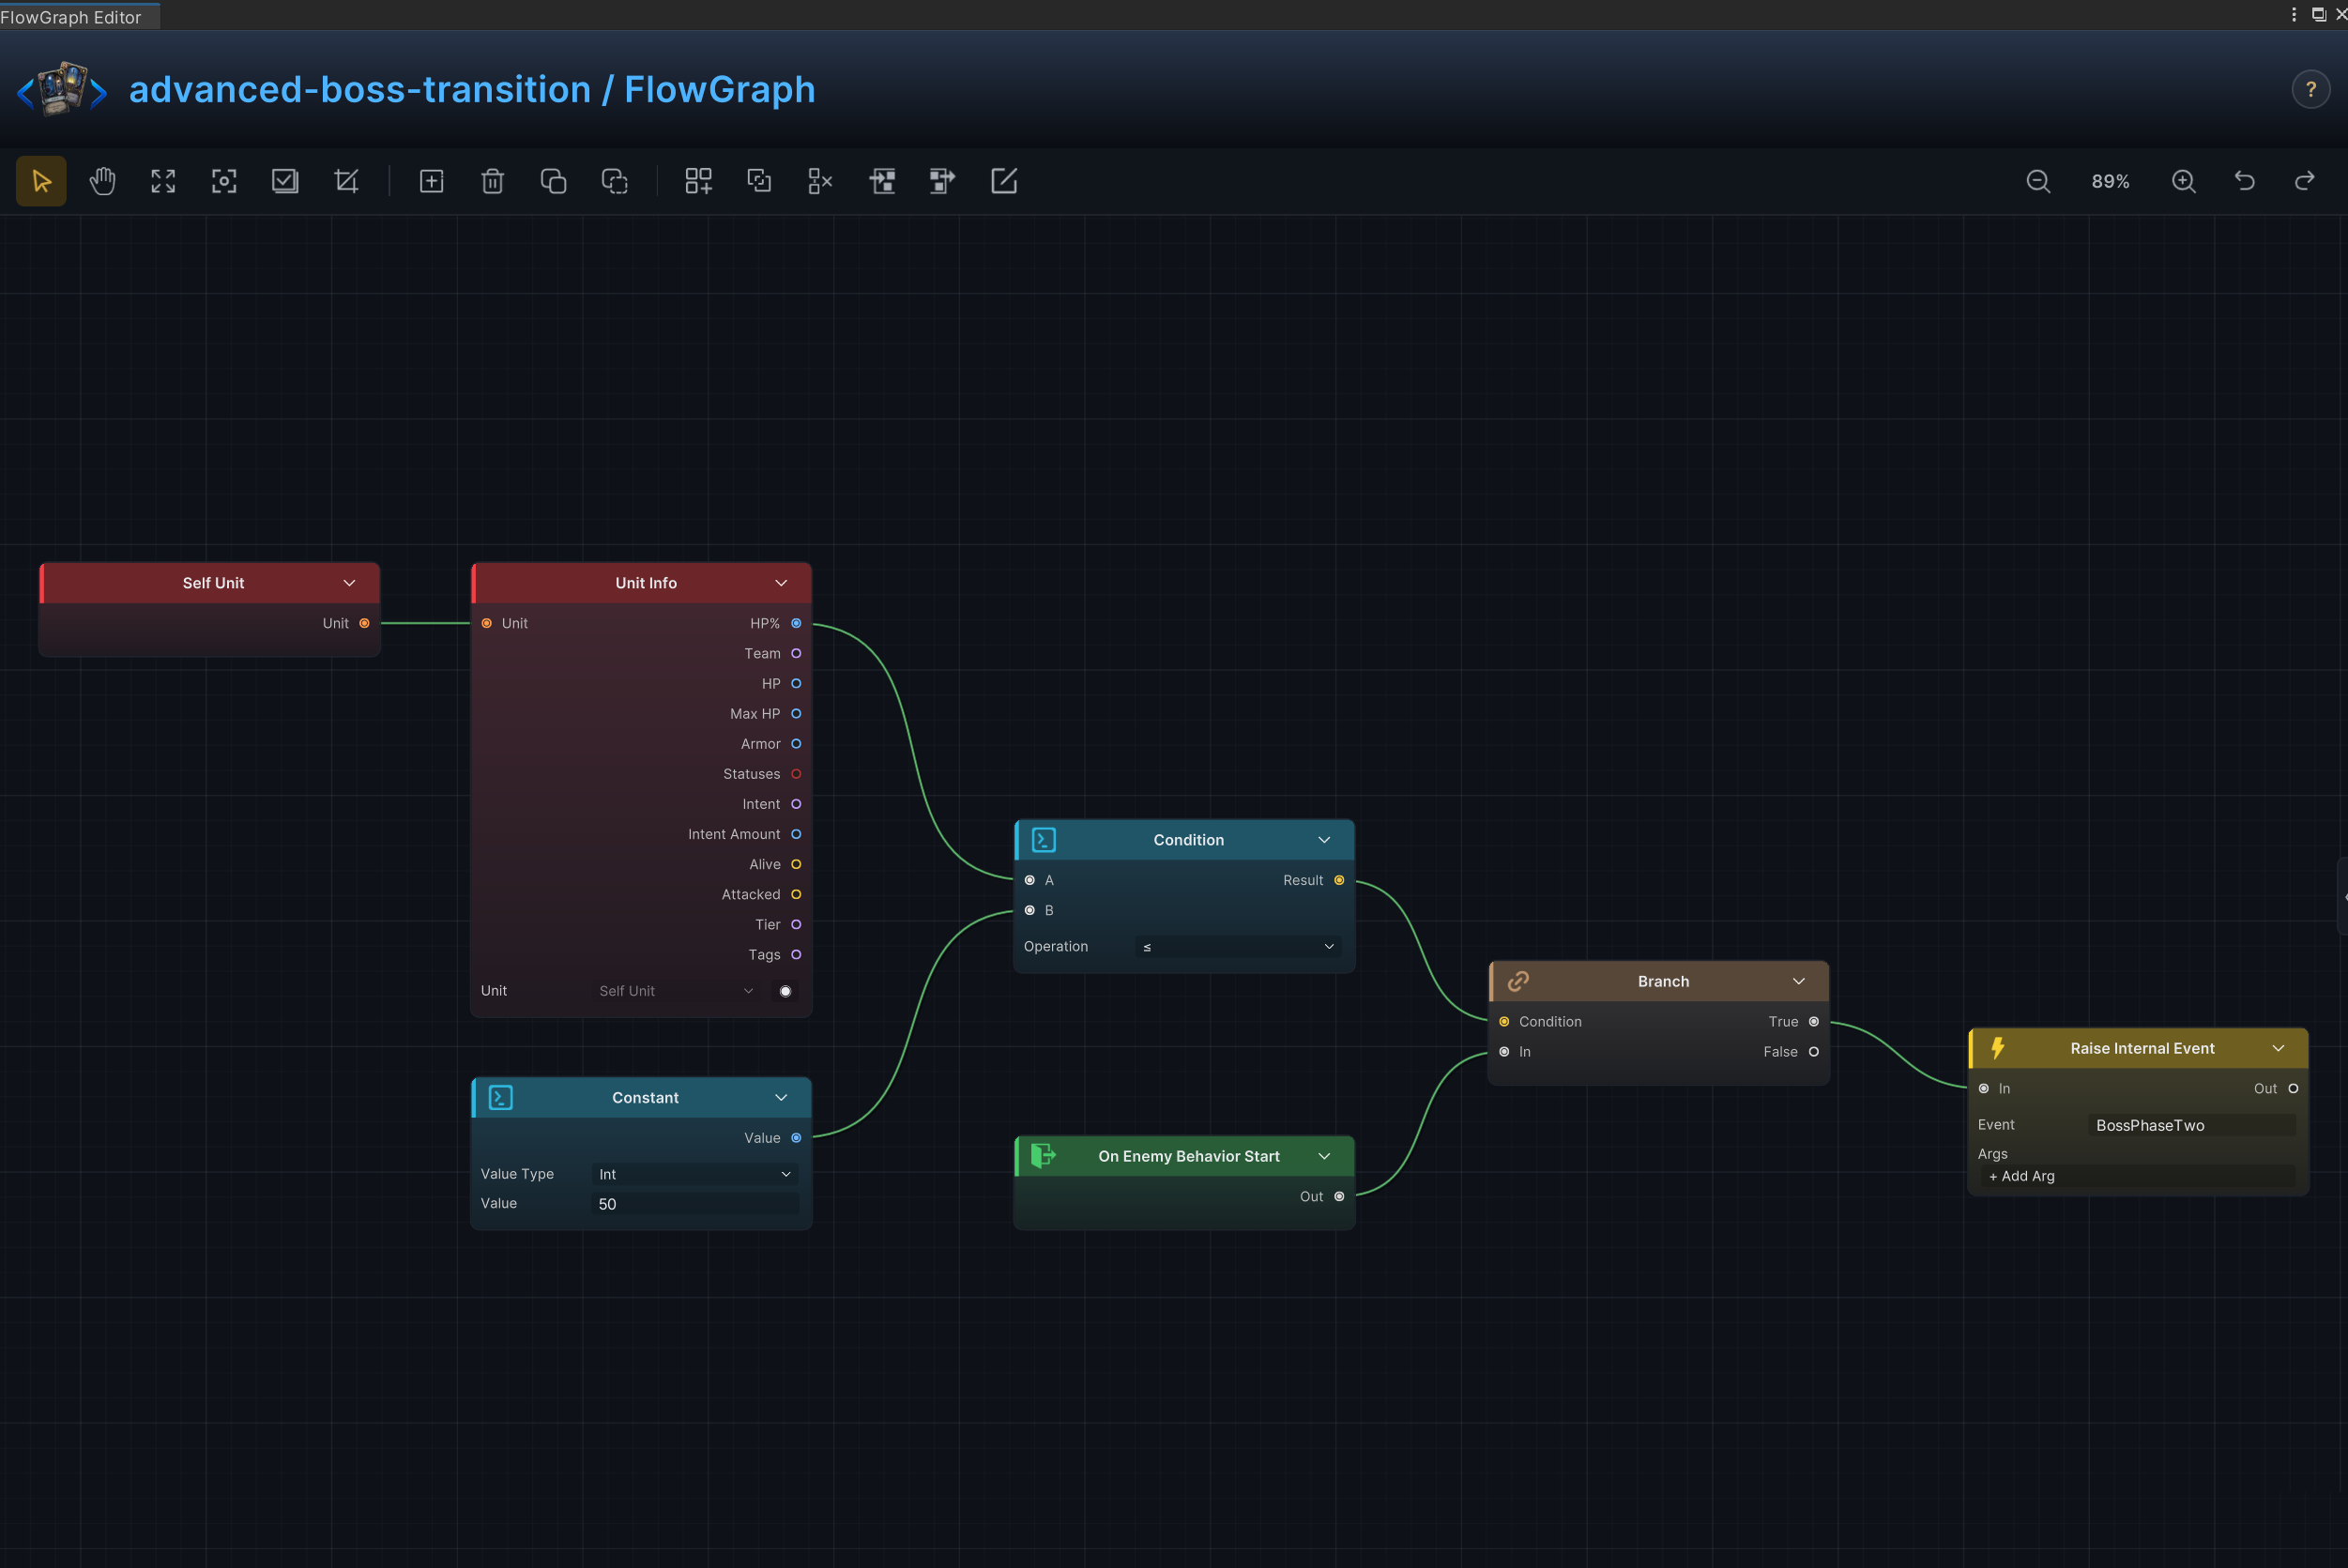The height and width of the screenshot is (1568, 2348).
Task: Click the Constant node terminal icon
Action: tap(501, 1097)
